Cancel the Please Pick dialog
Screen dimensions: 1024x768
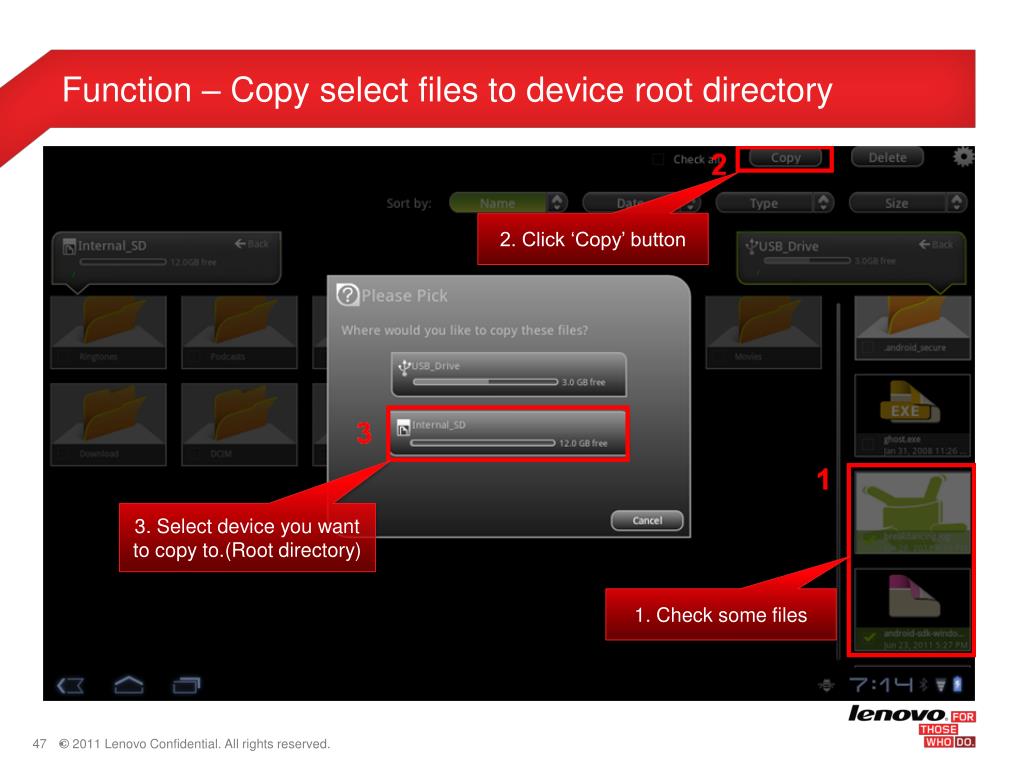click(x=647, y=520)
